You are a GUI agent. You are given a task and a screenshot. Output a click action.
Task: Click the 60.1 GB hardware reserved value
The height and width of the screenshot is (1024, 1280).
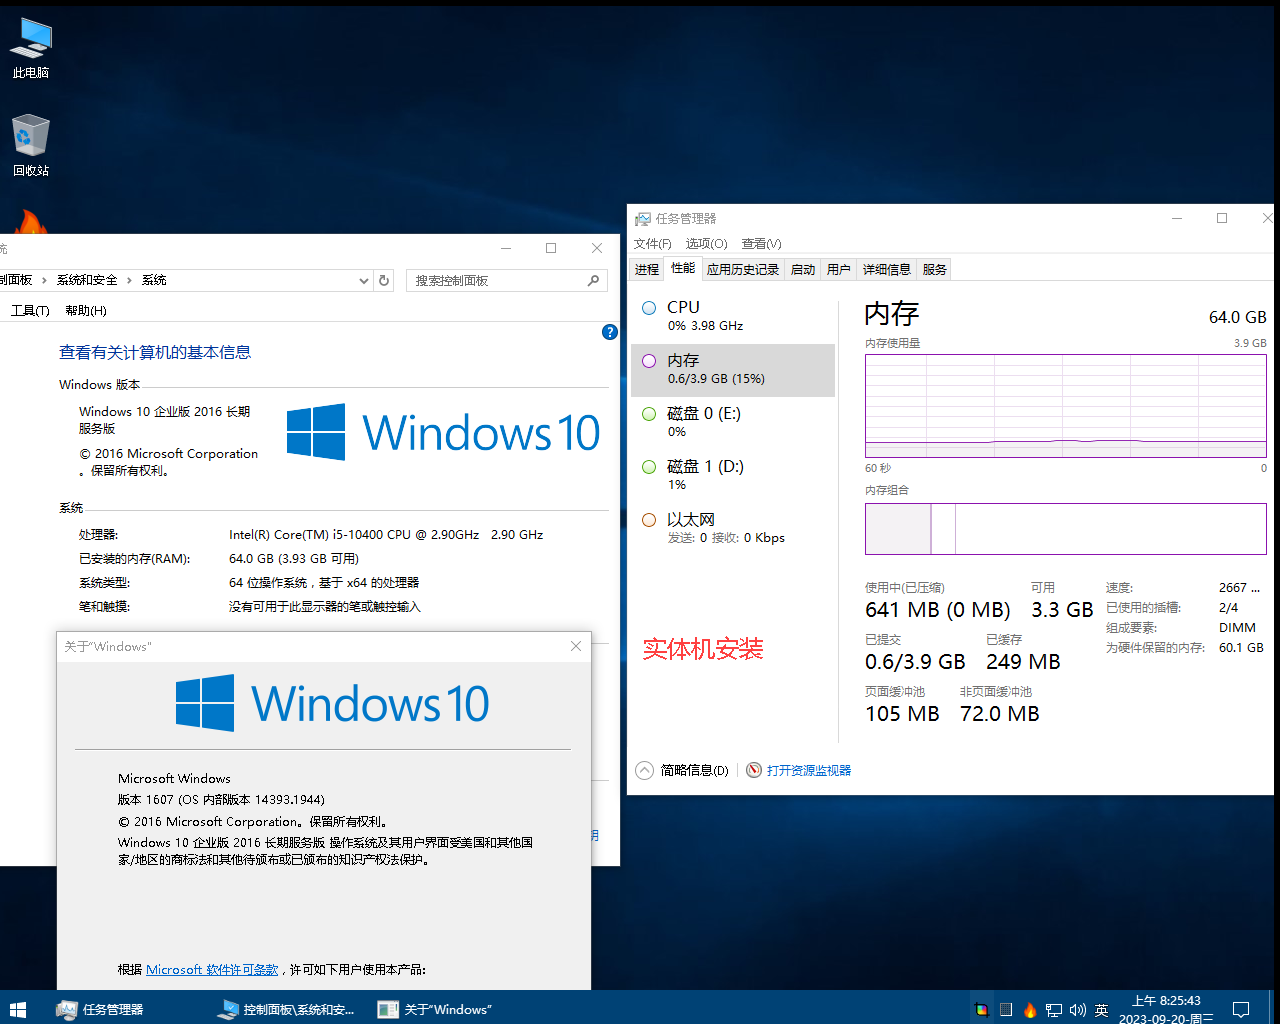coord(1241,648)
